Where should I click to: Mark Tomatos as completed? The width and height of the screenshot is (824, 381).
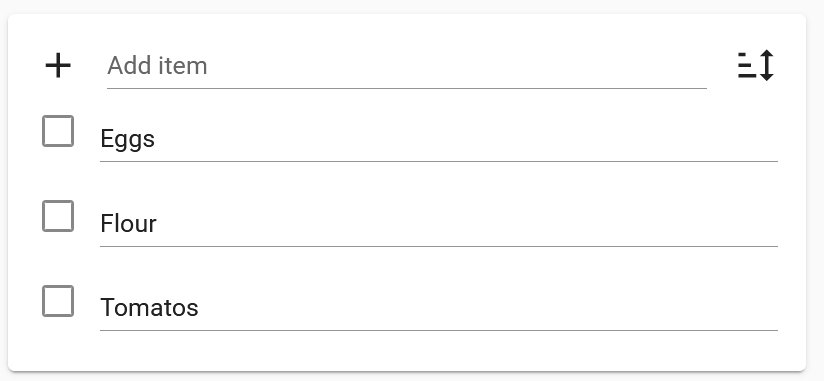tap(58, 301)
